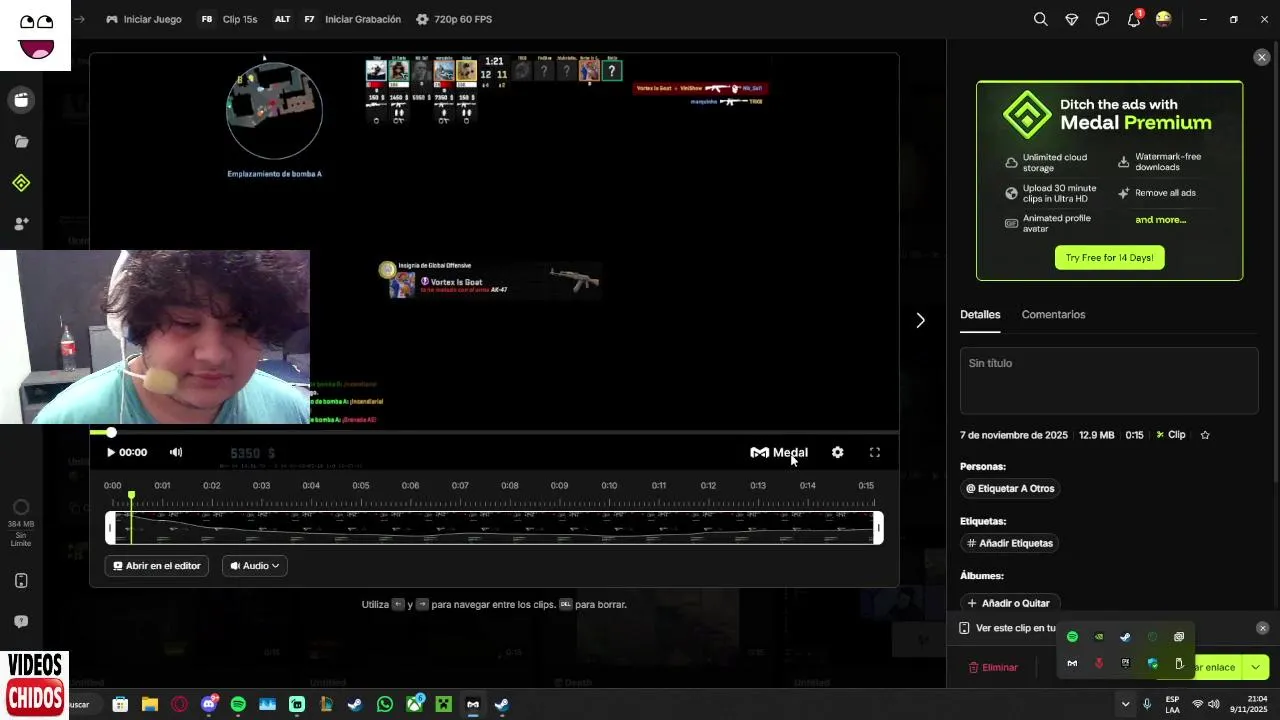Image resolution: width=1280 pixels, height=720 pixels.
Task: Favorite the clip with the star icon
Action: coord(1205,435)
